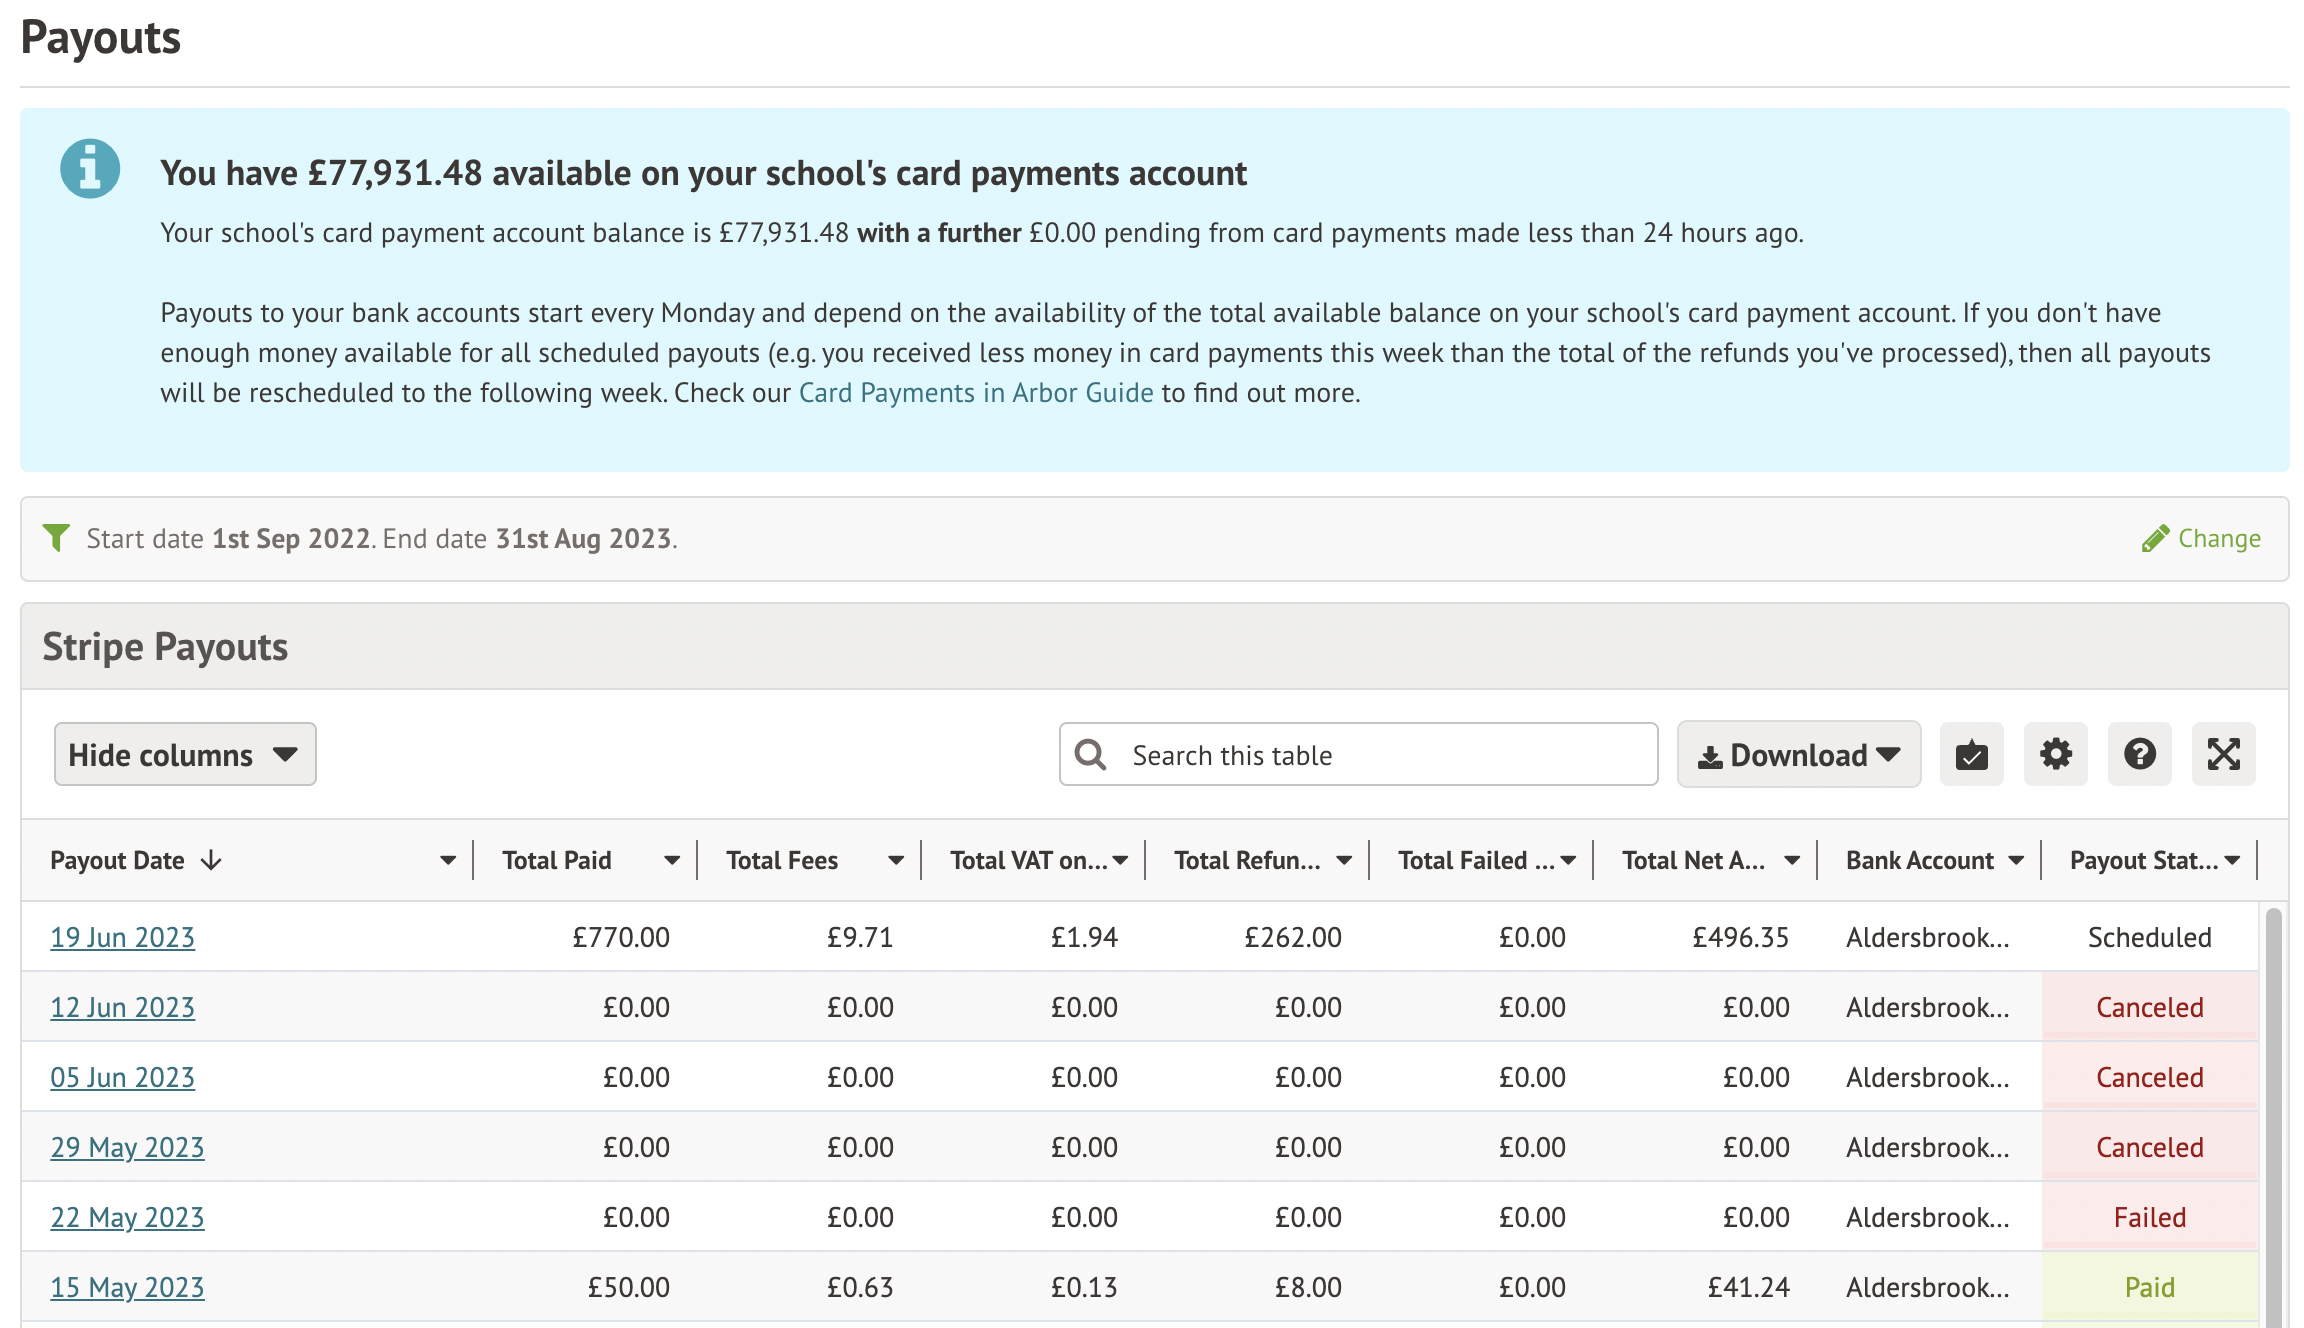The height and width of the screenshot is (1328, 2304).
Task: Click the Change link to edit dates
Action: (2220, 537)
